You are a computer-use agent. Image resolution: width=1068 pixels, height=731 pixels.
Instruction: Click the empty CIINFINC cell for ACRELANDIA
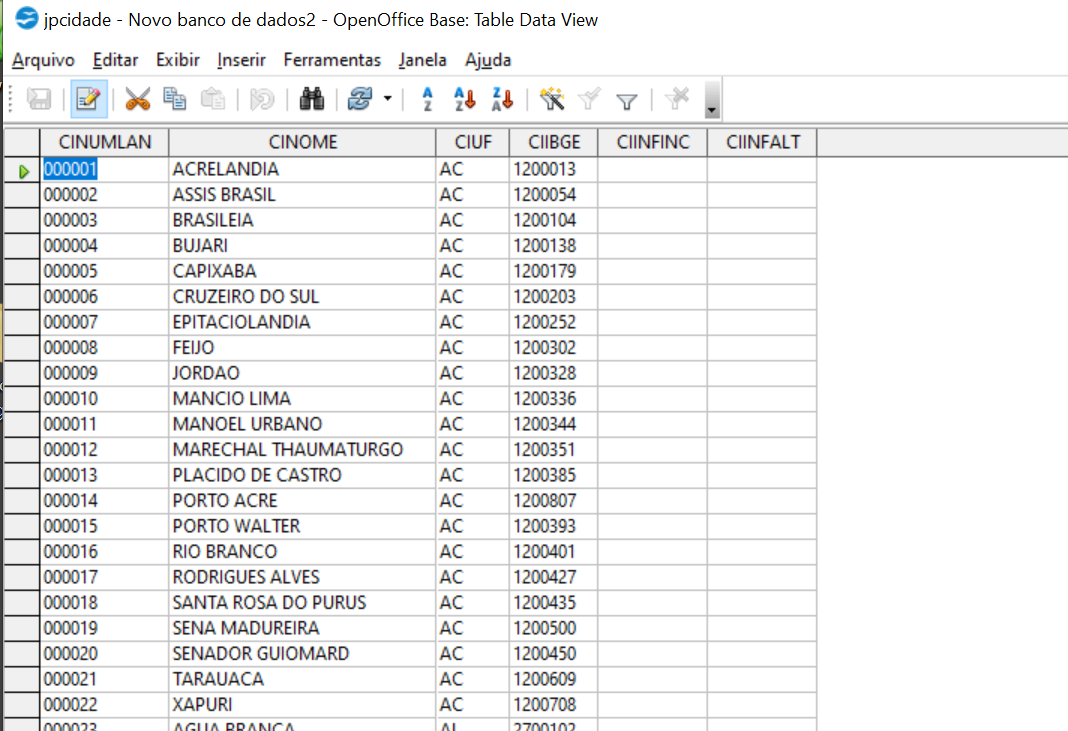tap(652, 169)
